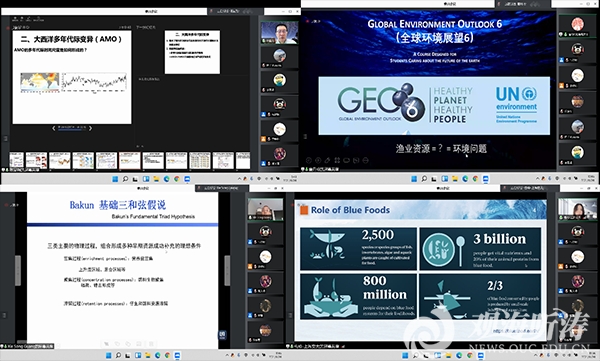Click Search icon in bottom-left screen taskbar
The width and height of the screenshot is (600, 361).
pyautogui.click(x=118, y=356)
